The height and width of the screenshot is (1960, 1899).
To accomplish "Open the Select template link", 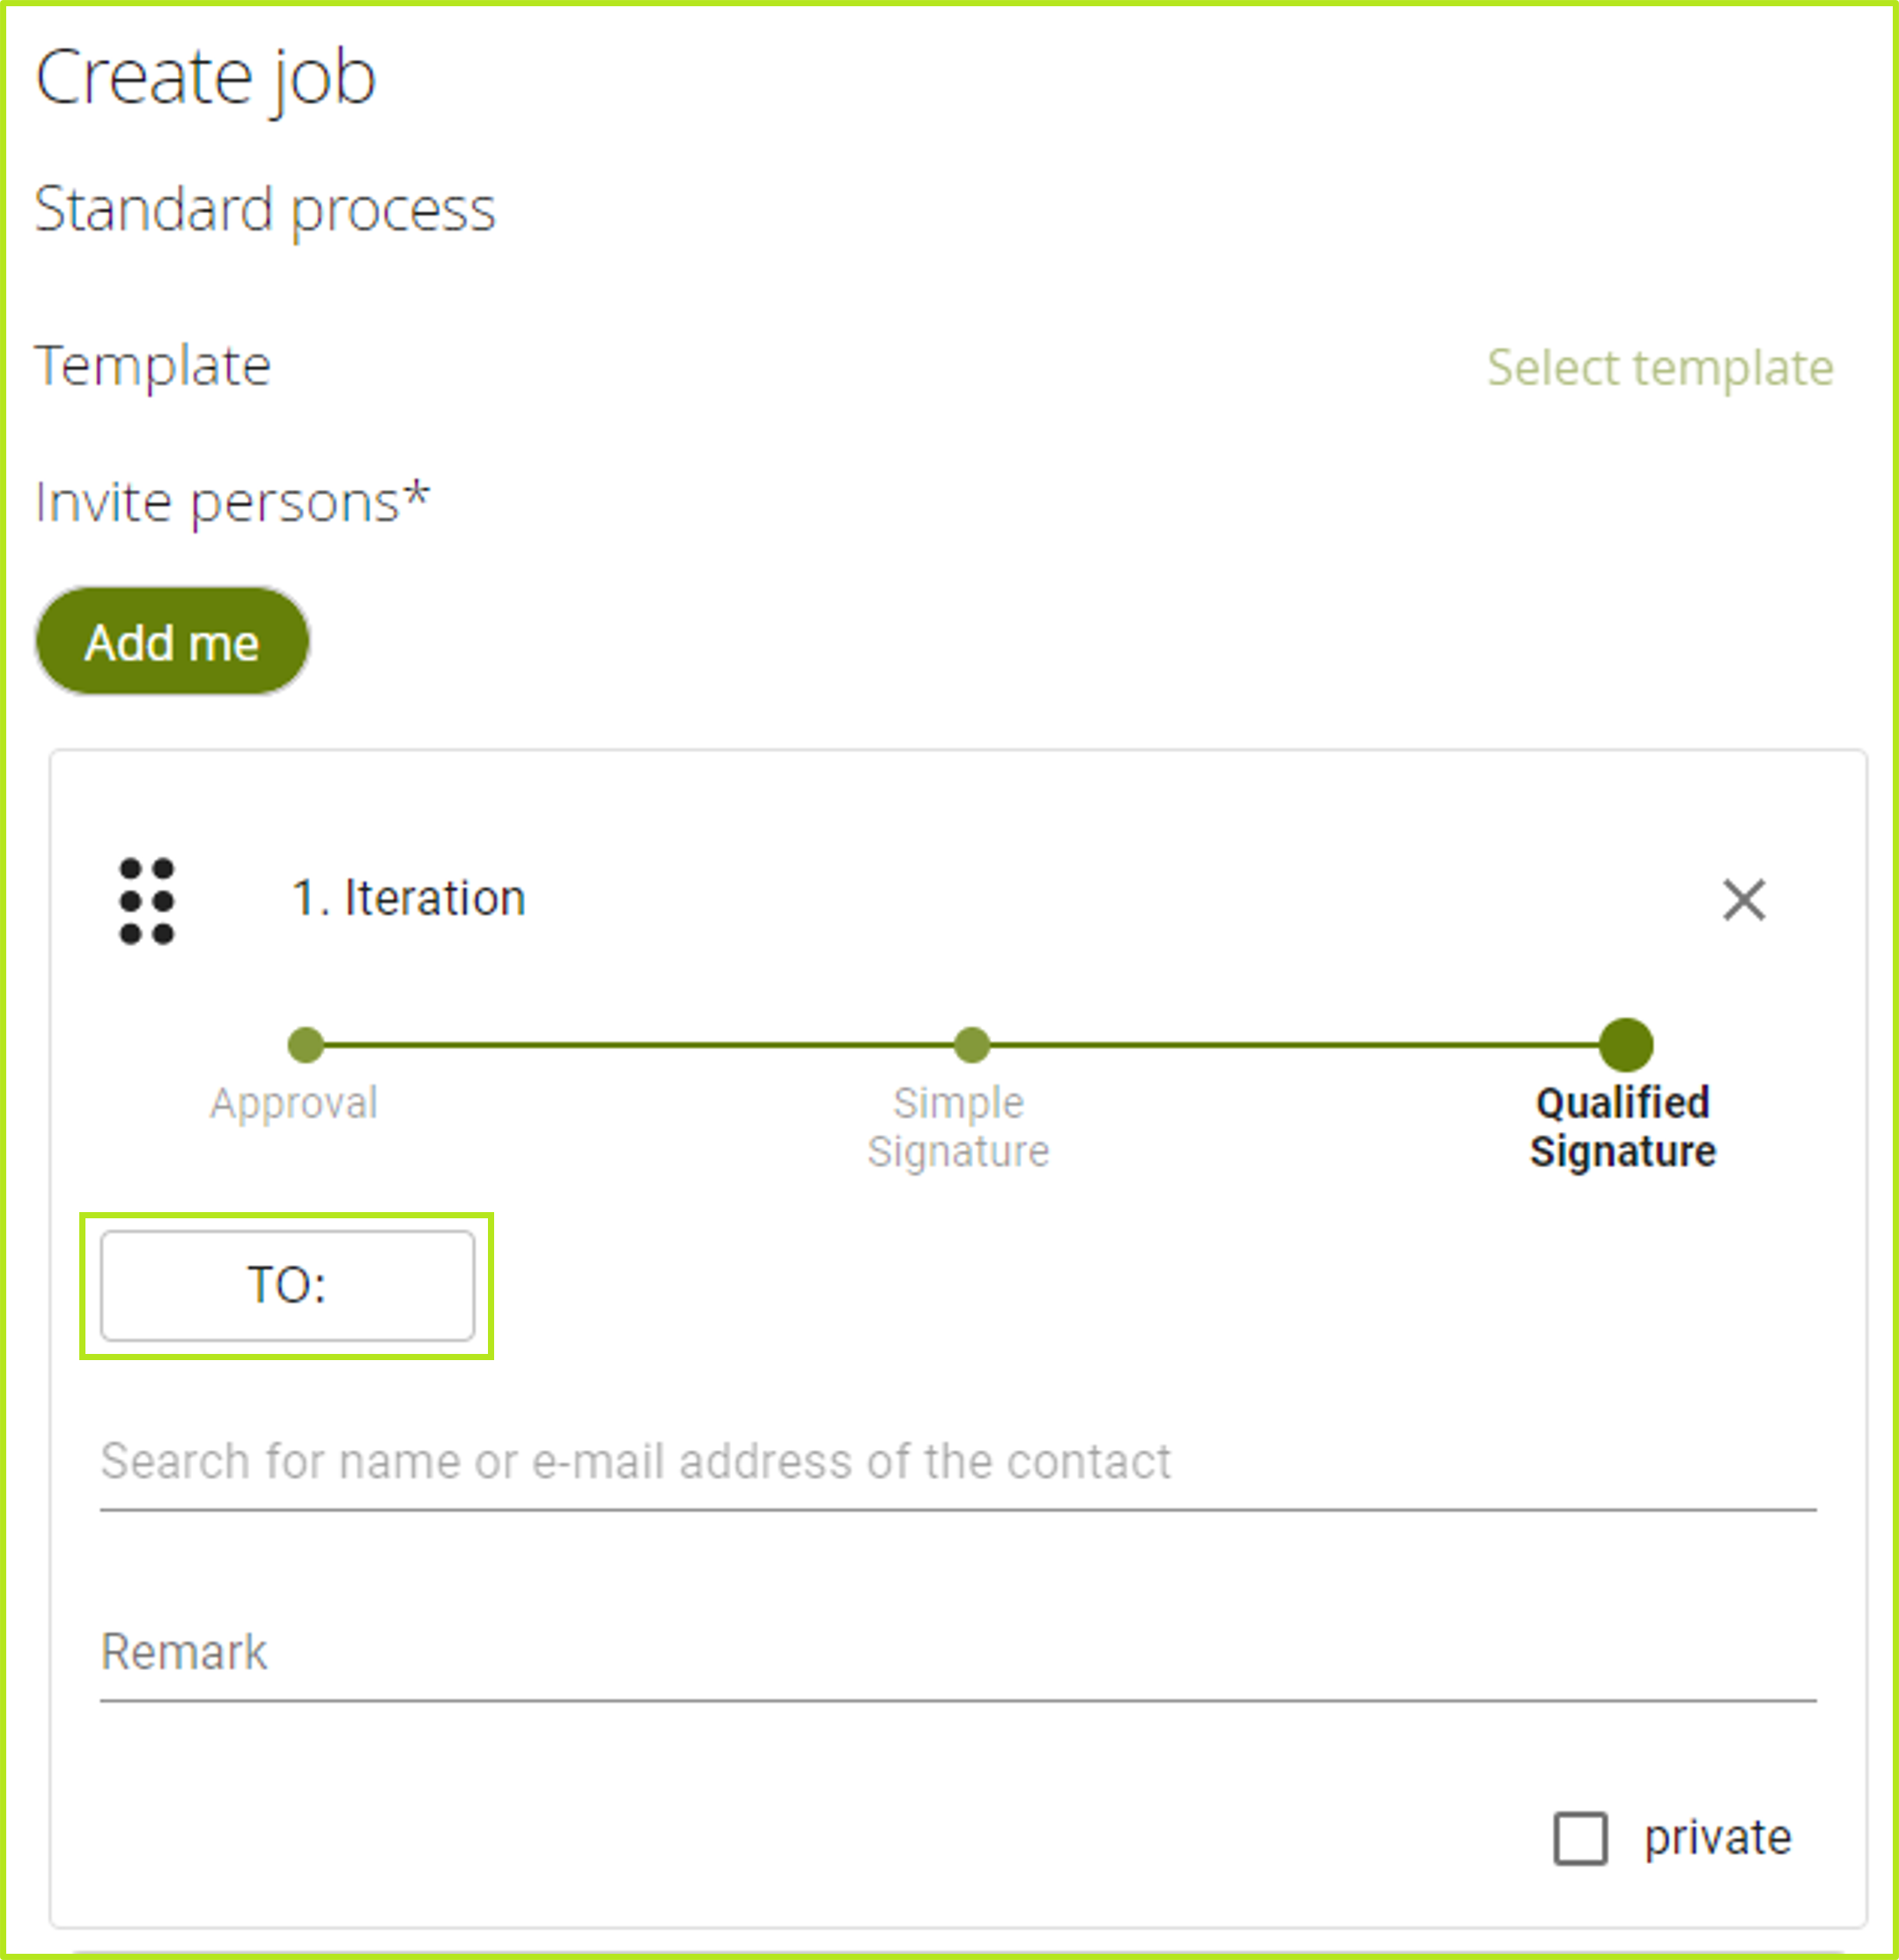I will coord(1660,367).
